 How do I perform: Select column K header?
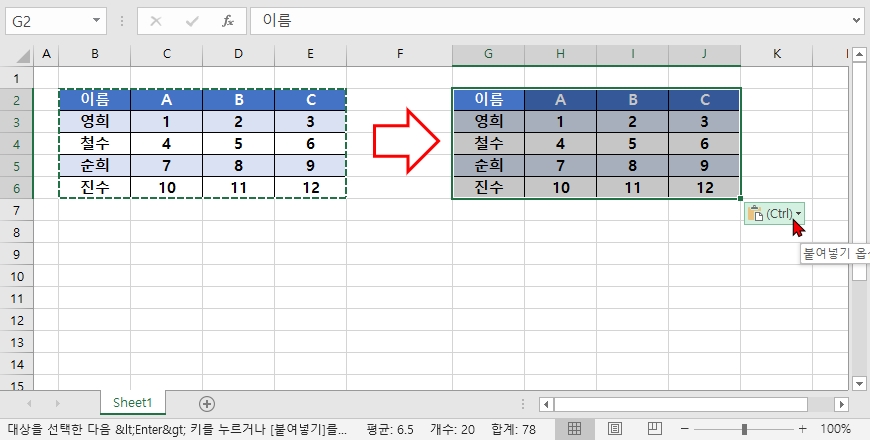coord(776,54)
